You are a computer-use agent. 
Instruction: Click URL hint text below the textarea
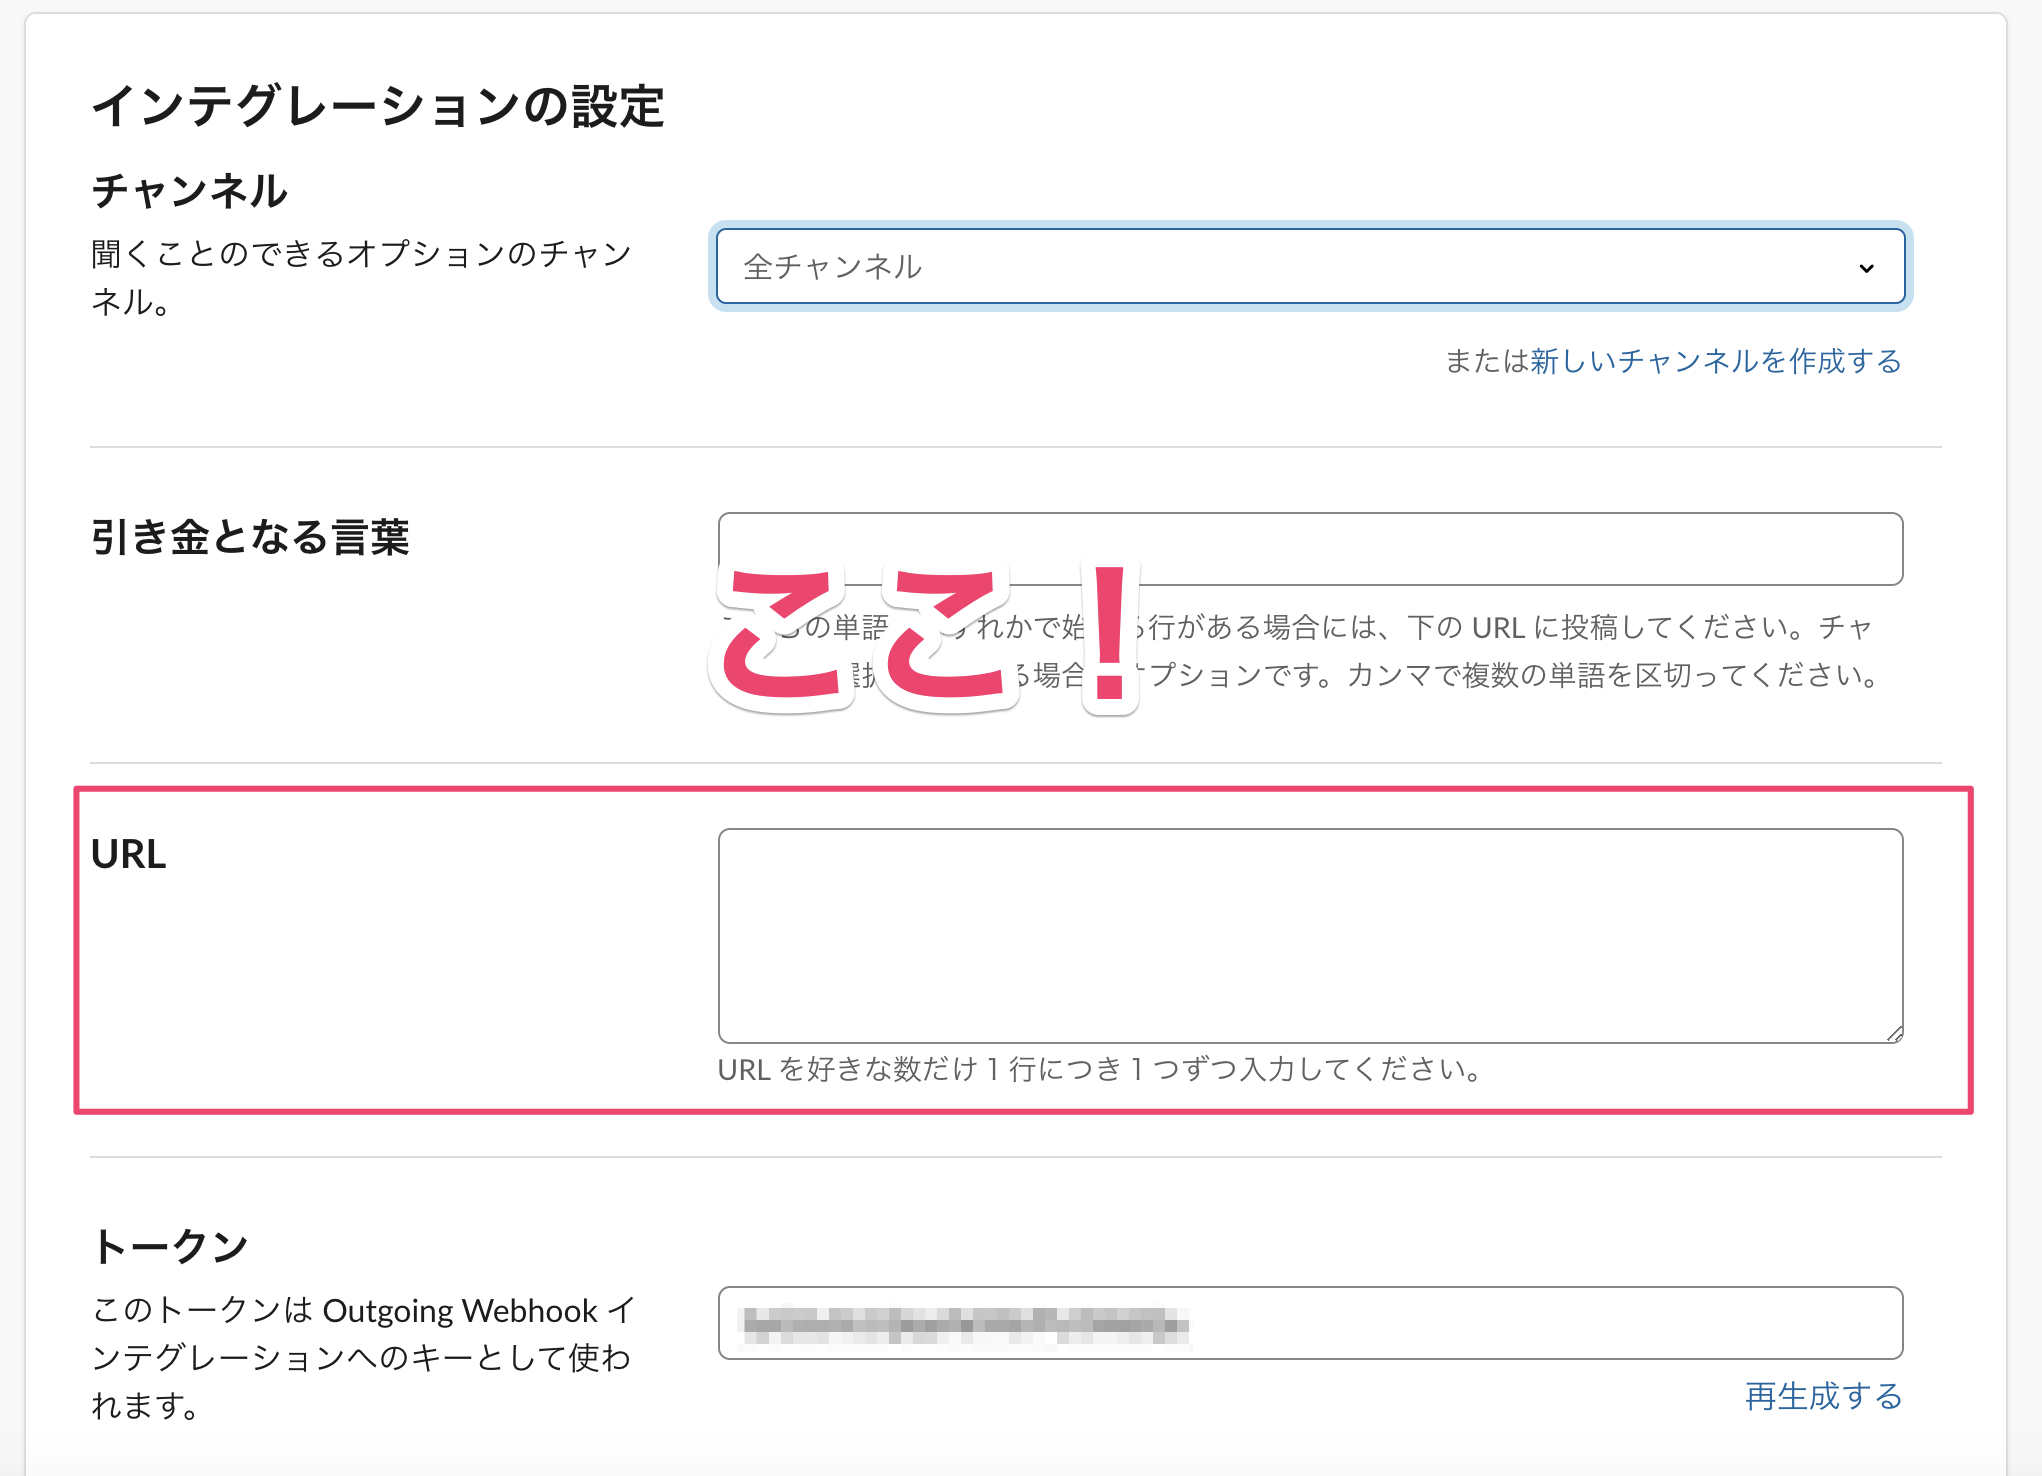[x=1100, y=1070]
